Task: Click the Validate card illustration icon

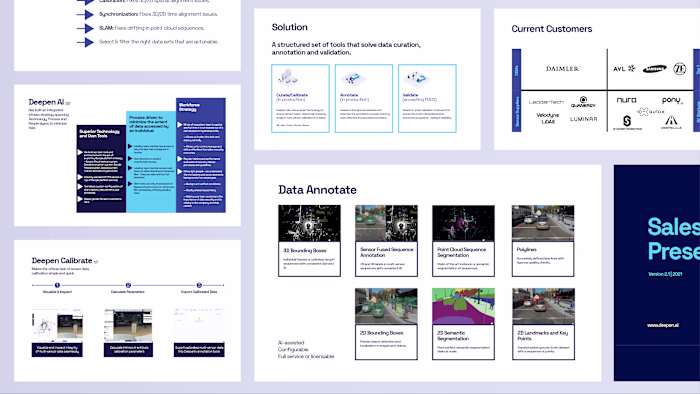Action: coord(416,79)
